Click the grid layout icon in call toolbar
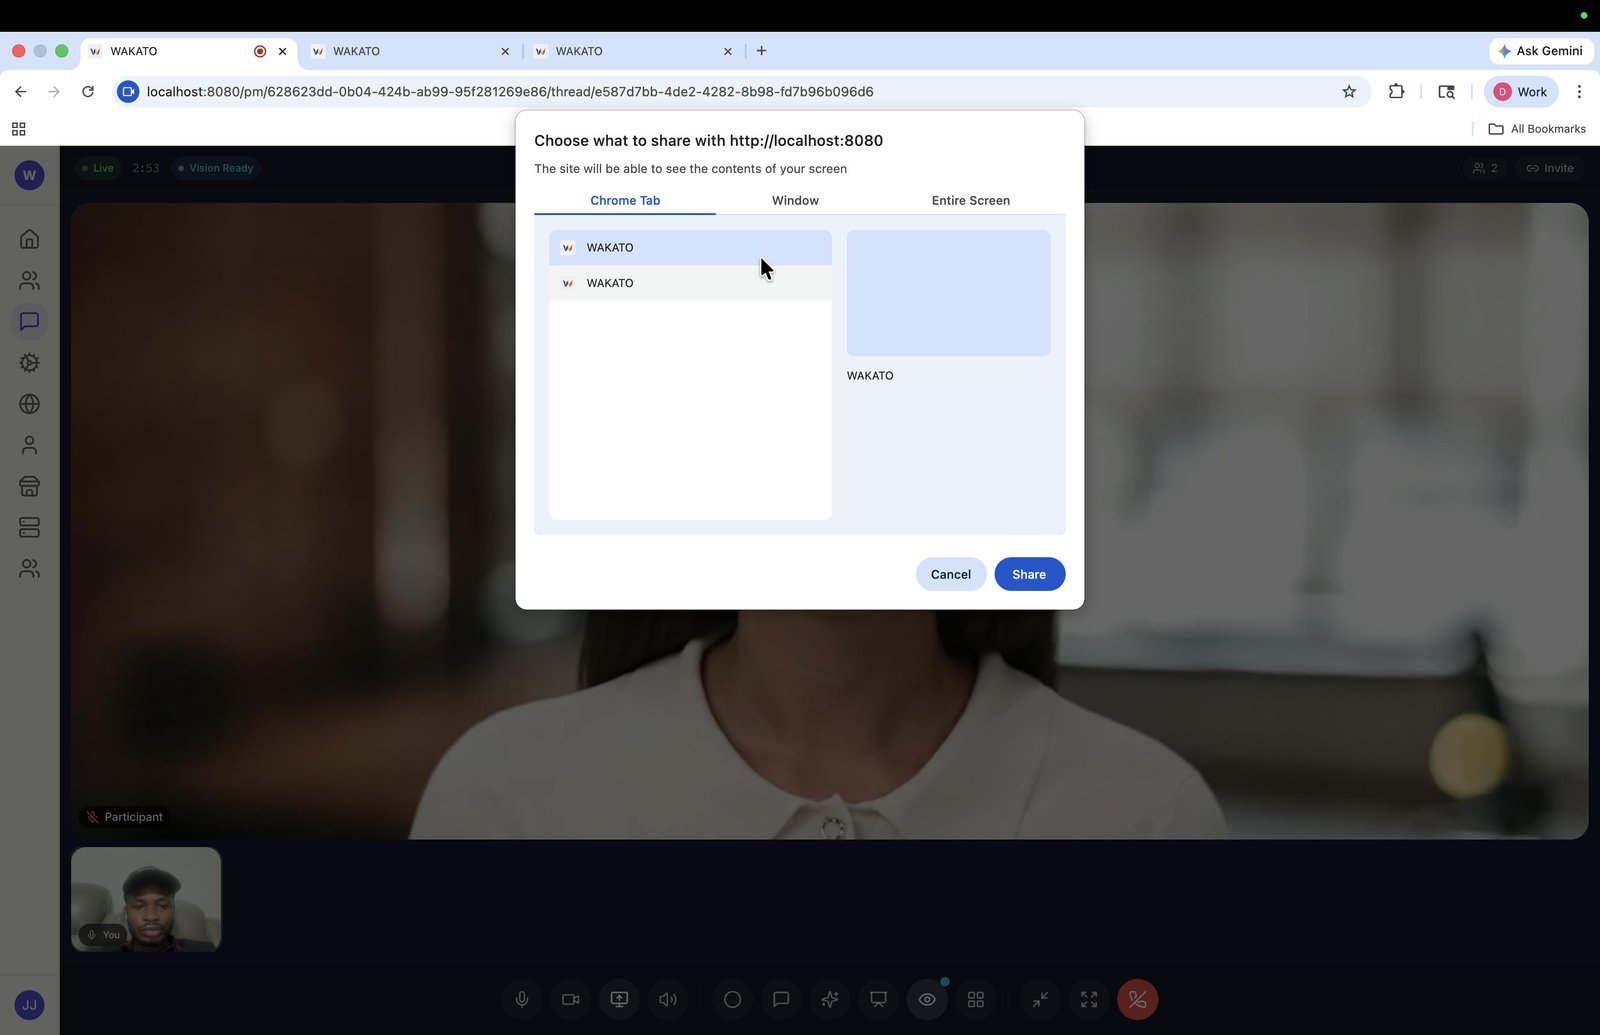This screenshot has width=1600, height=1035. pos(976,999)
